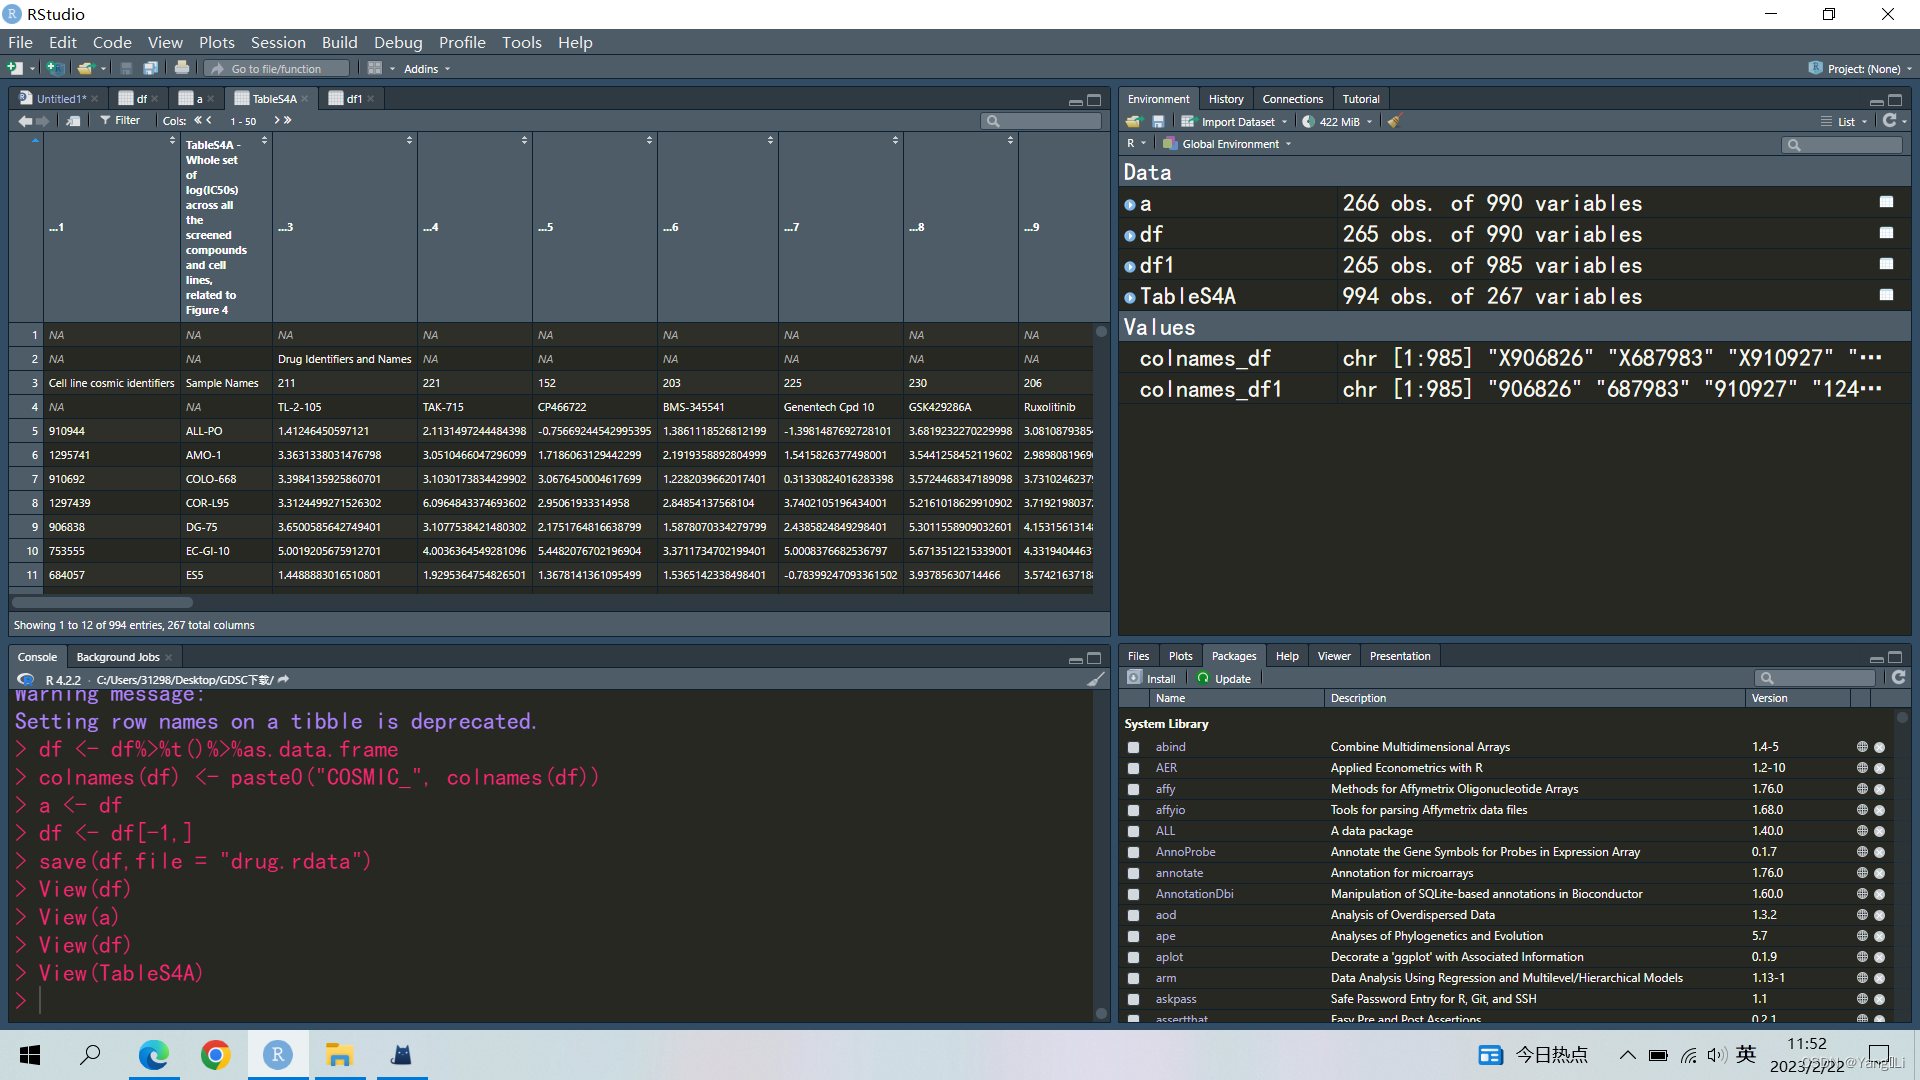Click the AnnotationDbi package link
The image size is (1920, 1080).
click(1194, 894)
